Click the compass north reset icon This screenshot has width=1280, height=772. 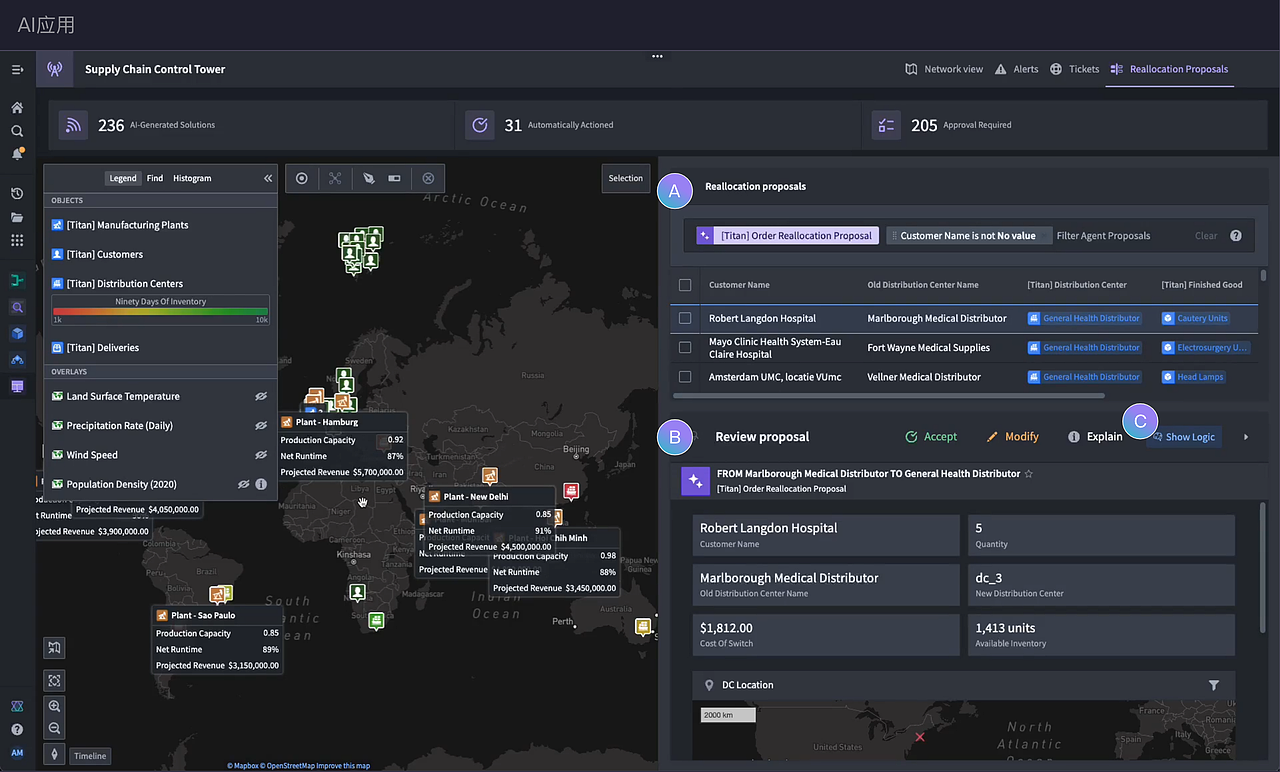click(55, 754)
